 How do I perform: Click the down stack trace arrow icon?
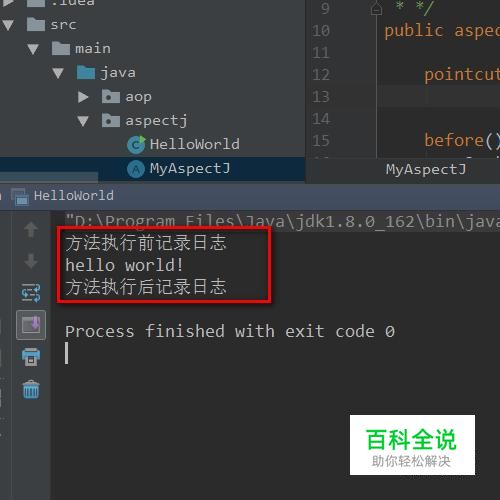(x=31, y=261)
